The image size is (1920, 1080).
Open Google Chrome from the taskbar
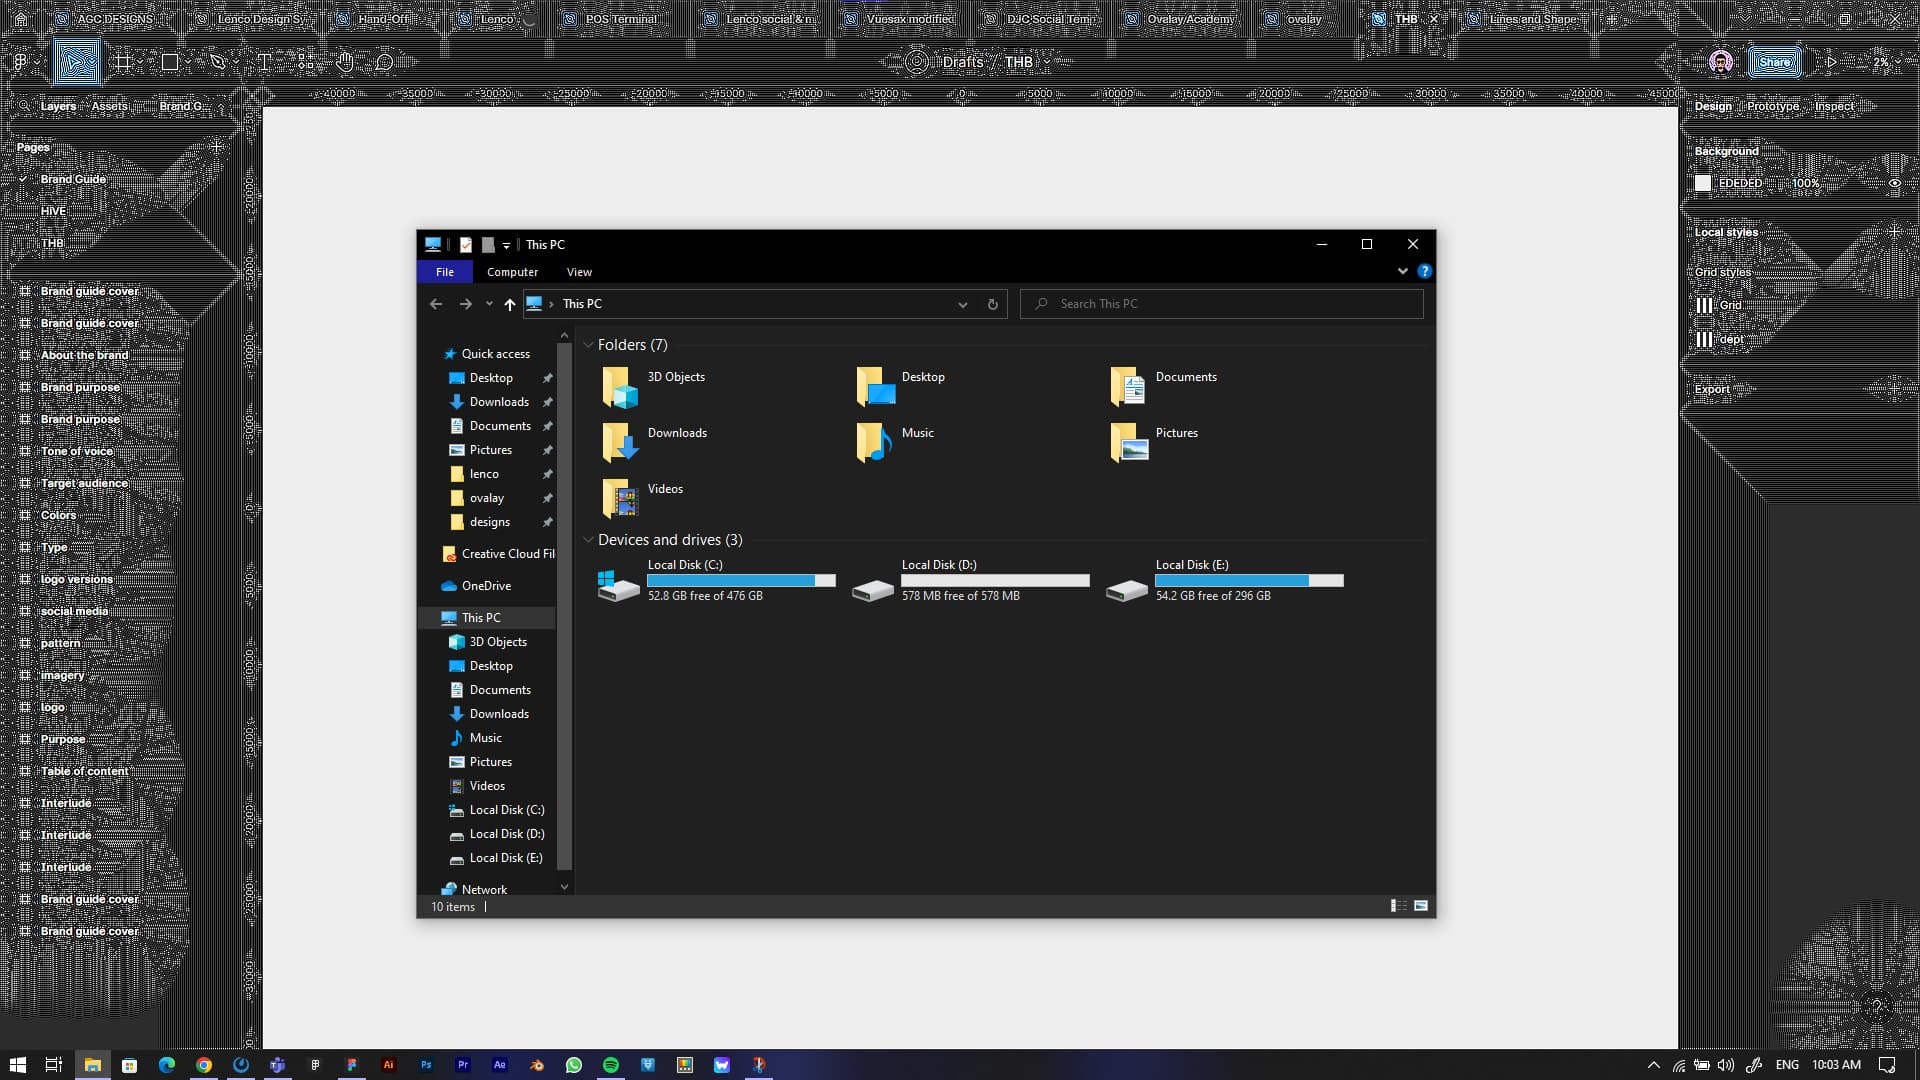pyautogui.click(x=204, y=1065)
